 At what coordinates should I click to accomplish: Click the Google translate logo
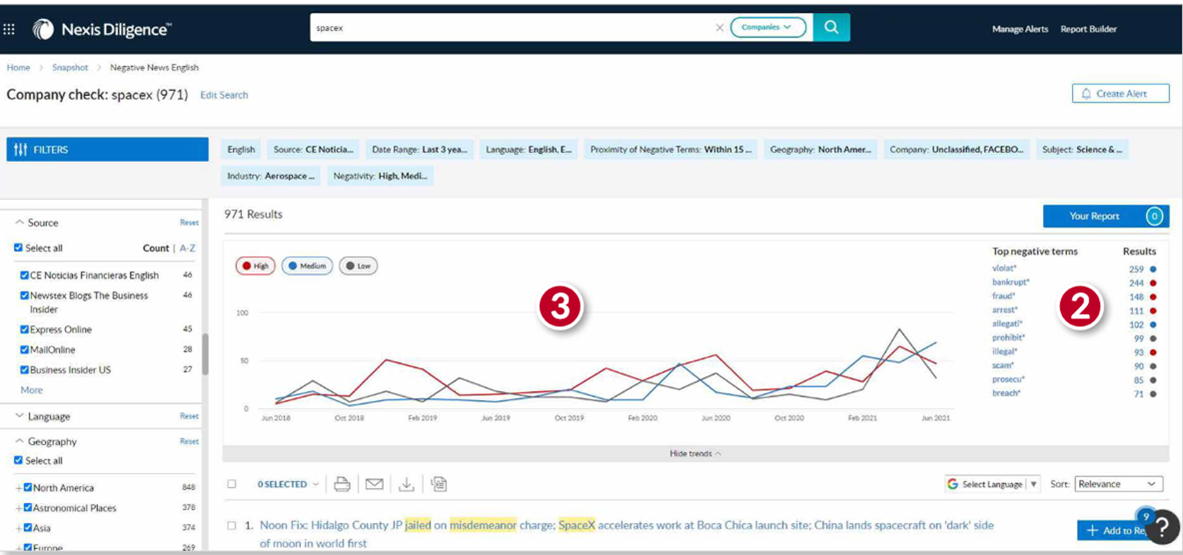[953, 484]
